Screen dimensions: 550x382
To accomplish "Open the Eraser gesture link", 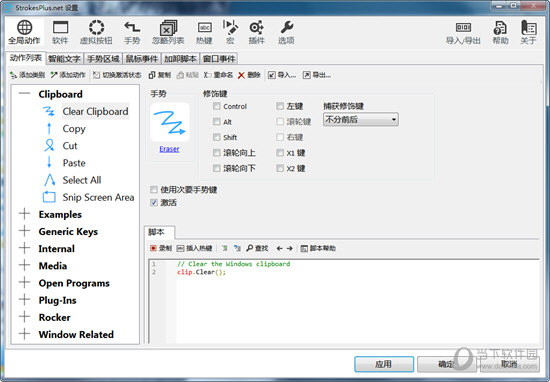I will click(x=169, y=149).
